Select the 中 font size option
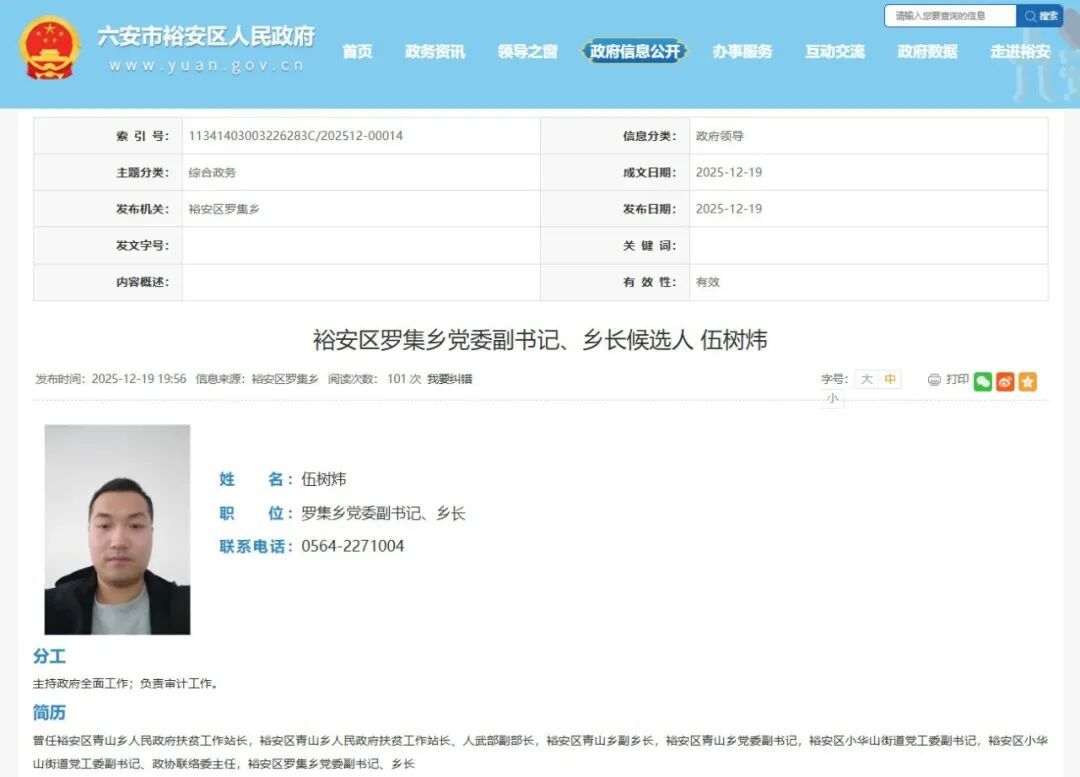Screen dimensions: 1080x777 (x=889, y=379)
